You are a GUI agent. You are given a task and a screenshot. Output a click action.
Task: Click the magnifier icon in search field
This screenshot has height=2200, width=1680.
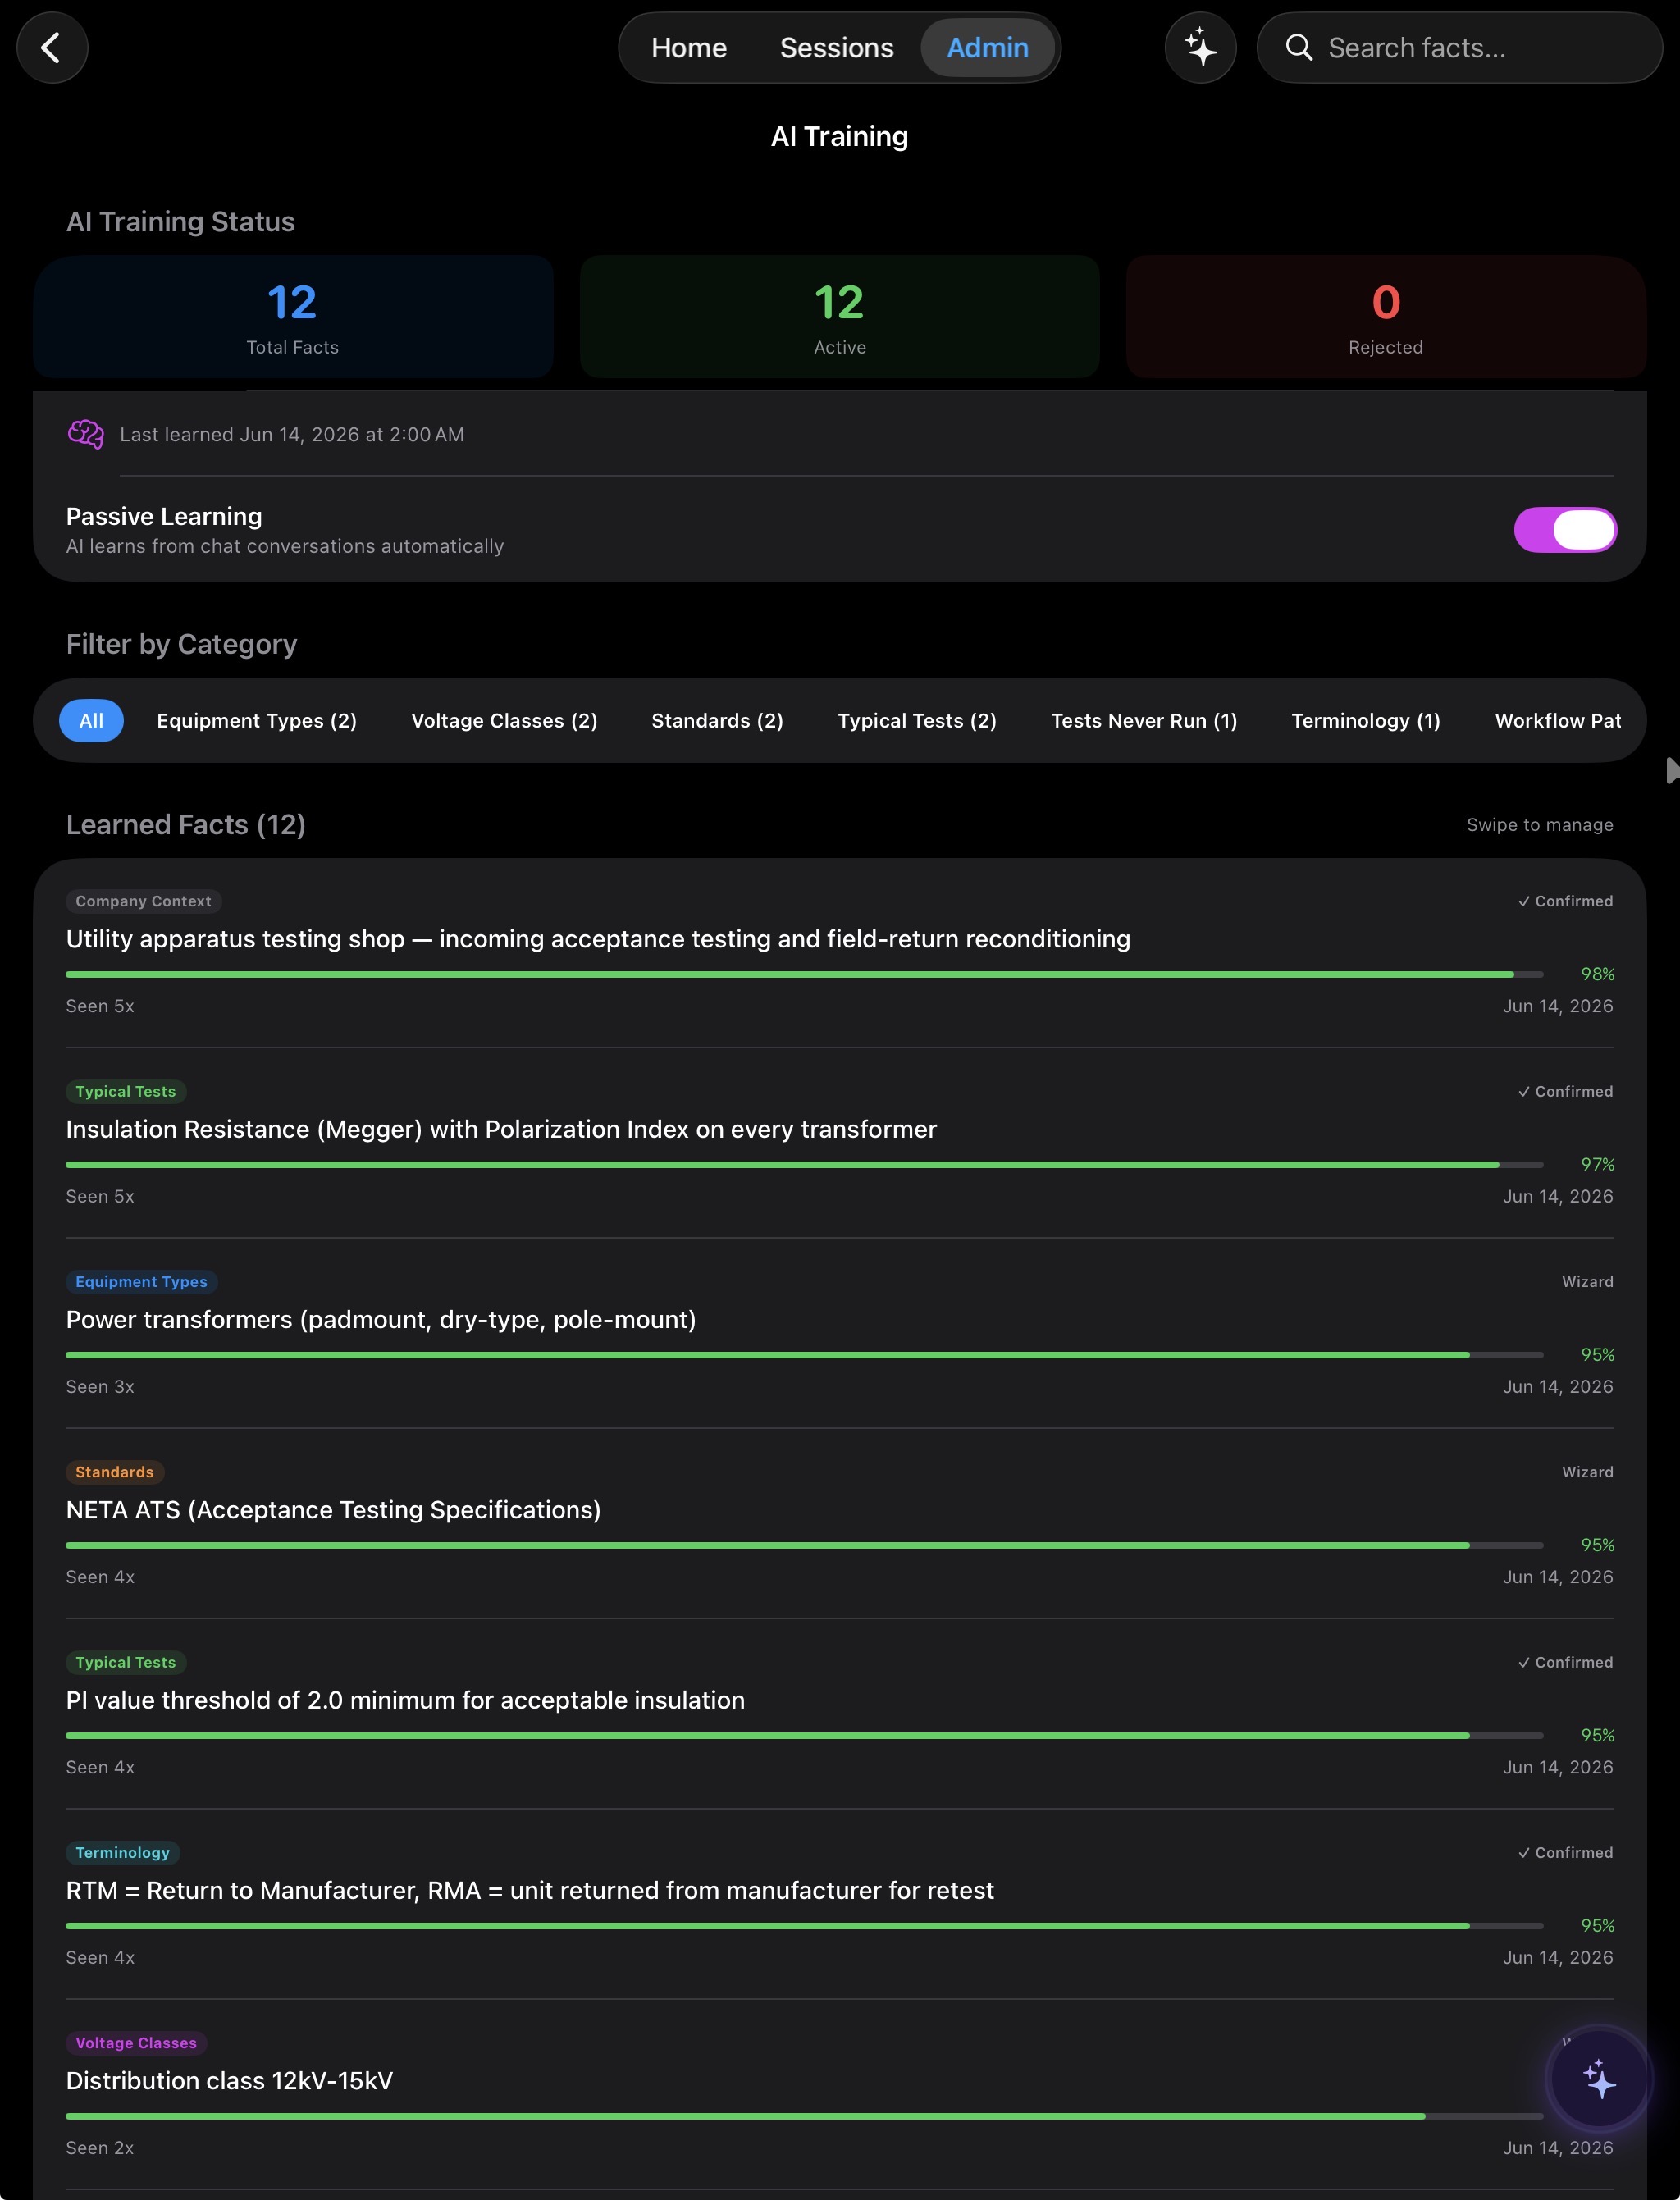pos(1298,47)
